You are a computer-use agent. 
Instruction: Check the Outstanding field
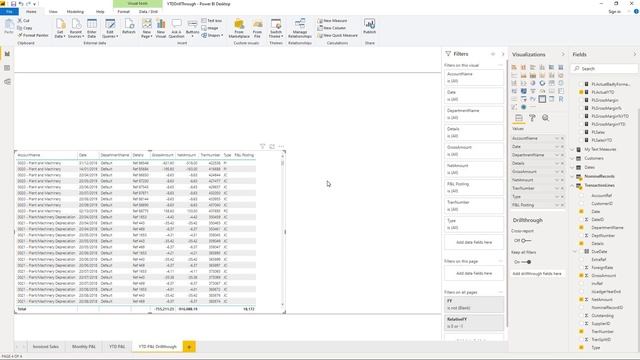[581, 316]
